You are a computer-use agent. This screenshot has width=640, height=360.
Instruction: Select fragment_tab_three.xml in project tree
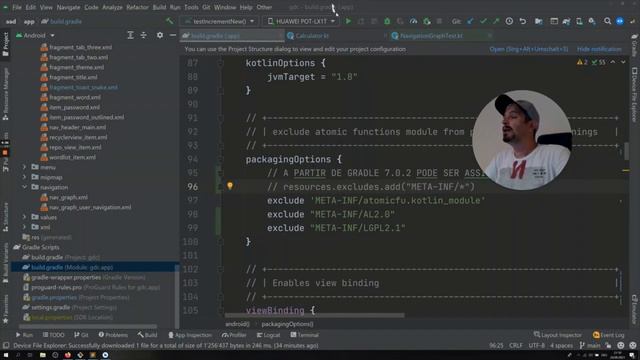pyautogui.click(x=80, y=47)
